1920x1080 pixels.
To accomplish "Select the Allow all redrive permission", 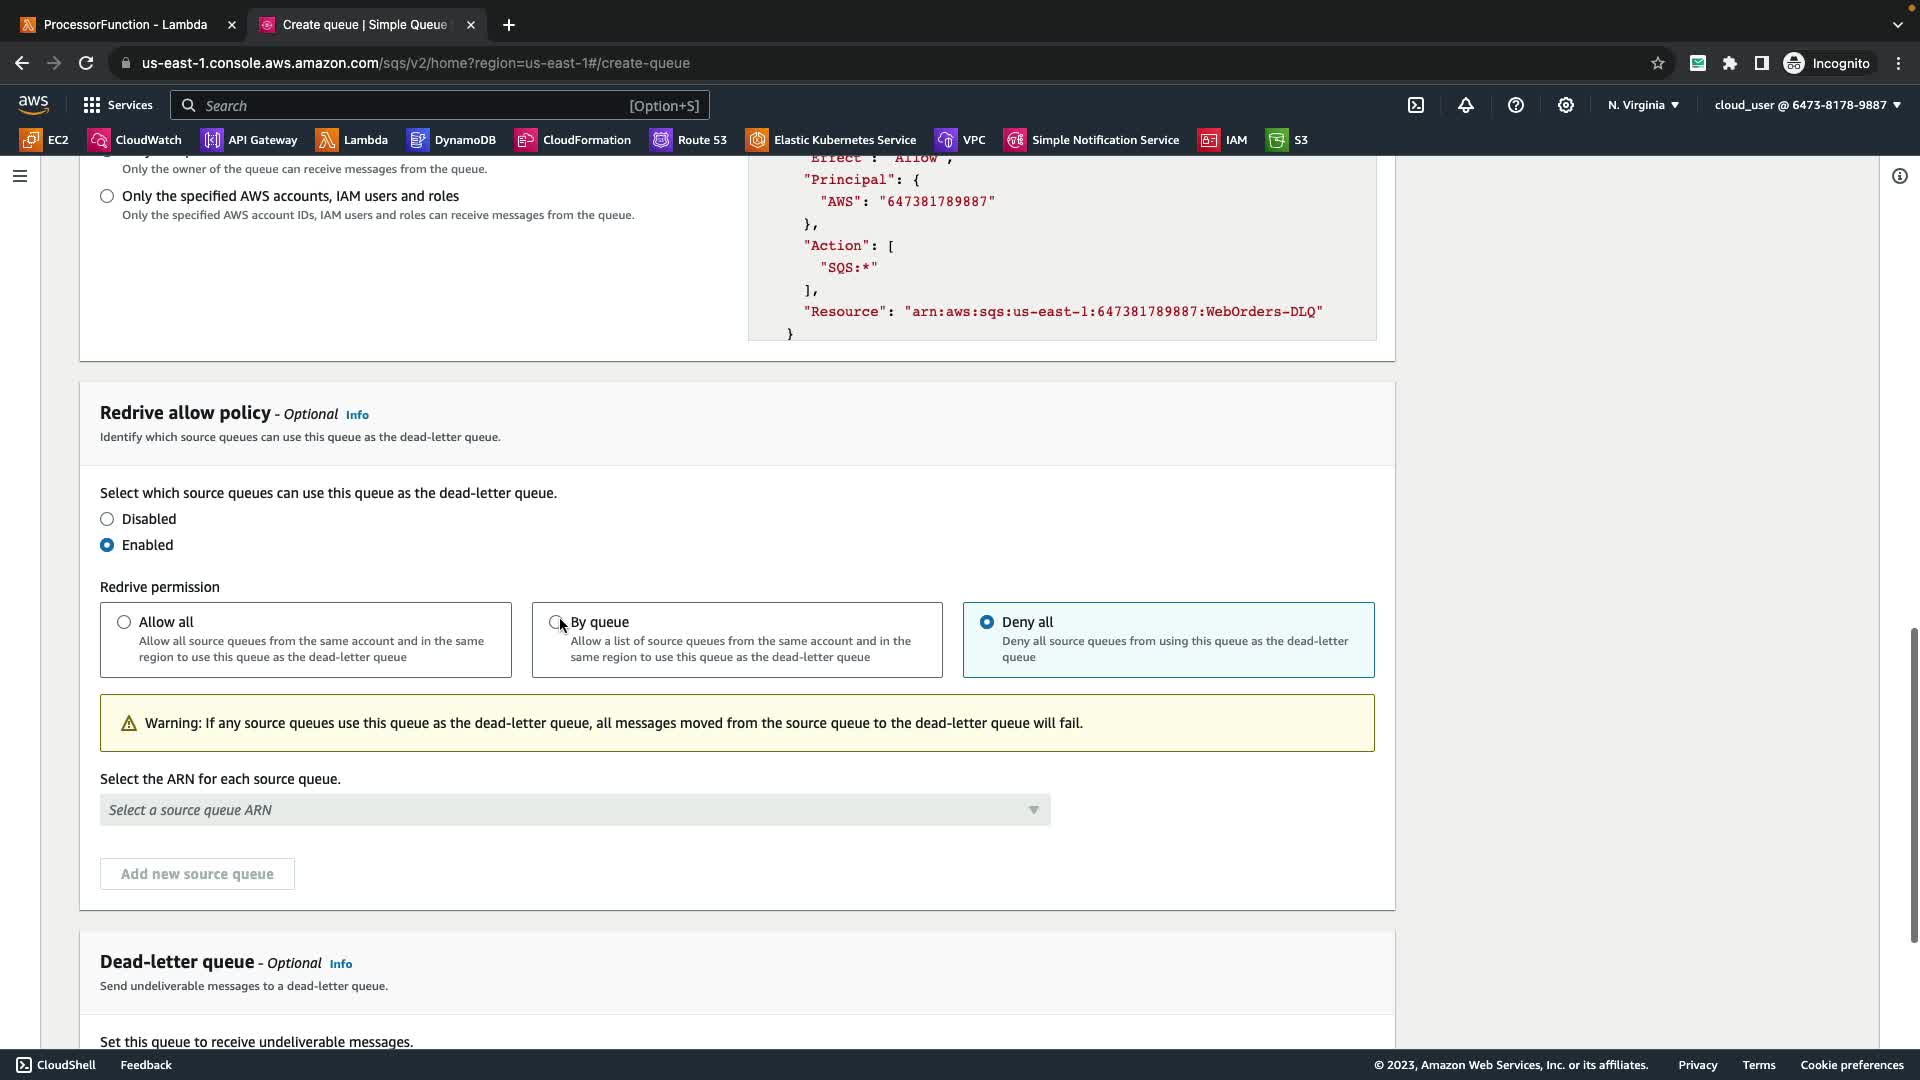I will [124, 622].
